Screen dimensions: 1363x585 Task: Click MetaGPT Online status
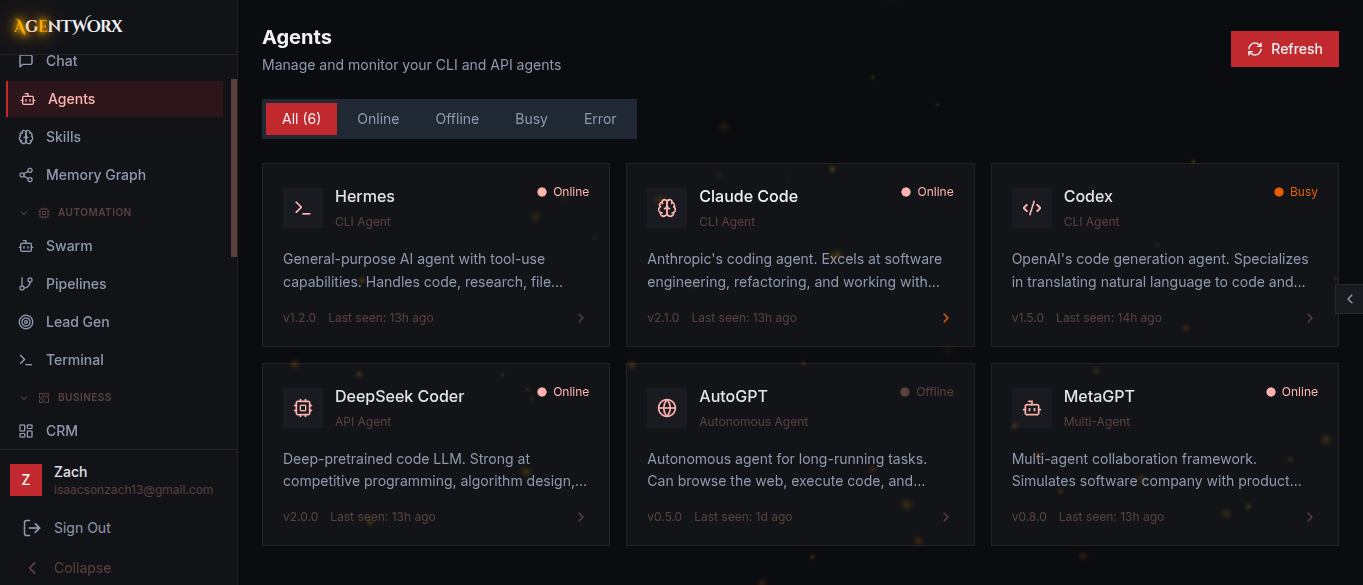coord(1292,392)
